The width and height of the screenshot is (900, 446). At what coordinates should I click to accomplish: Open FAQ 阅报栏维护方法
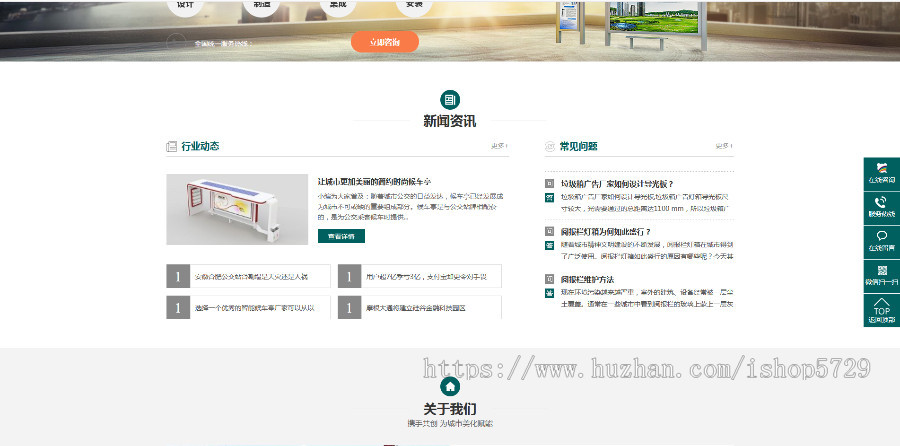tap(587, 280)
